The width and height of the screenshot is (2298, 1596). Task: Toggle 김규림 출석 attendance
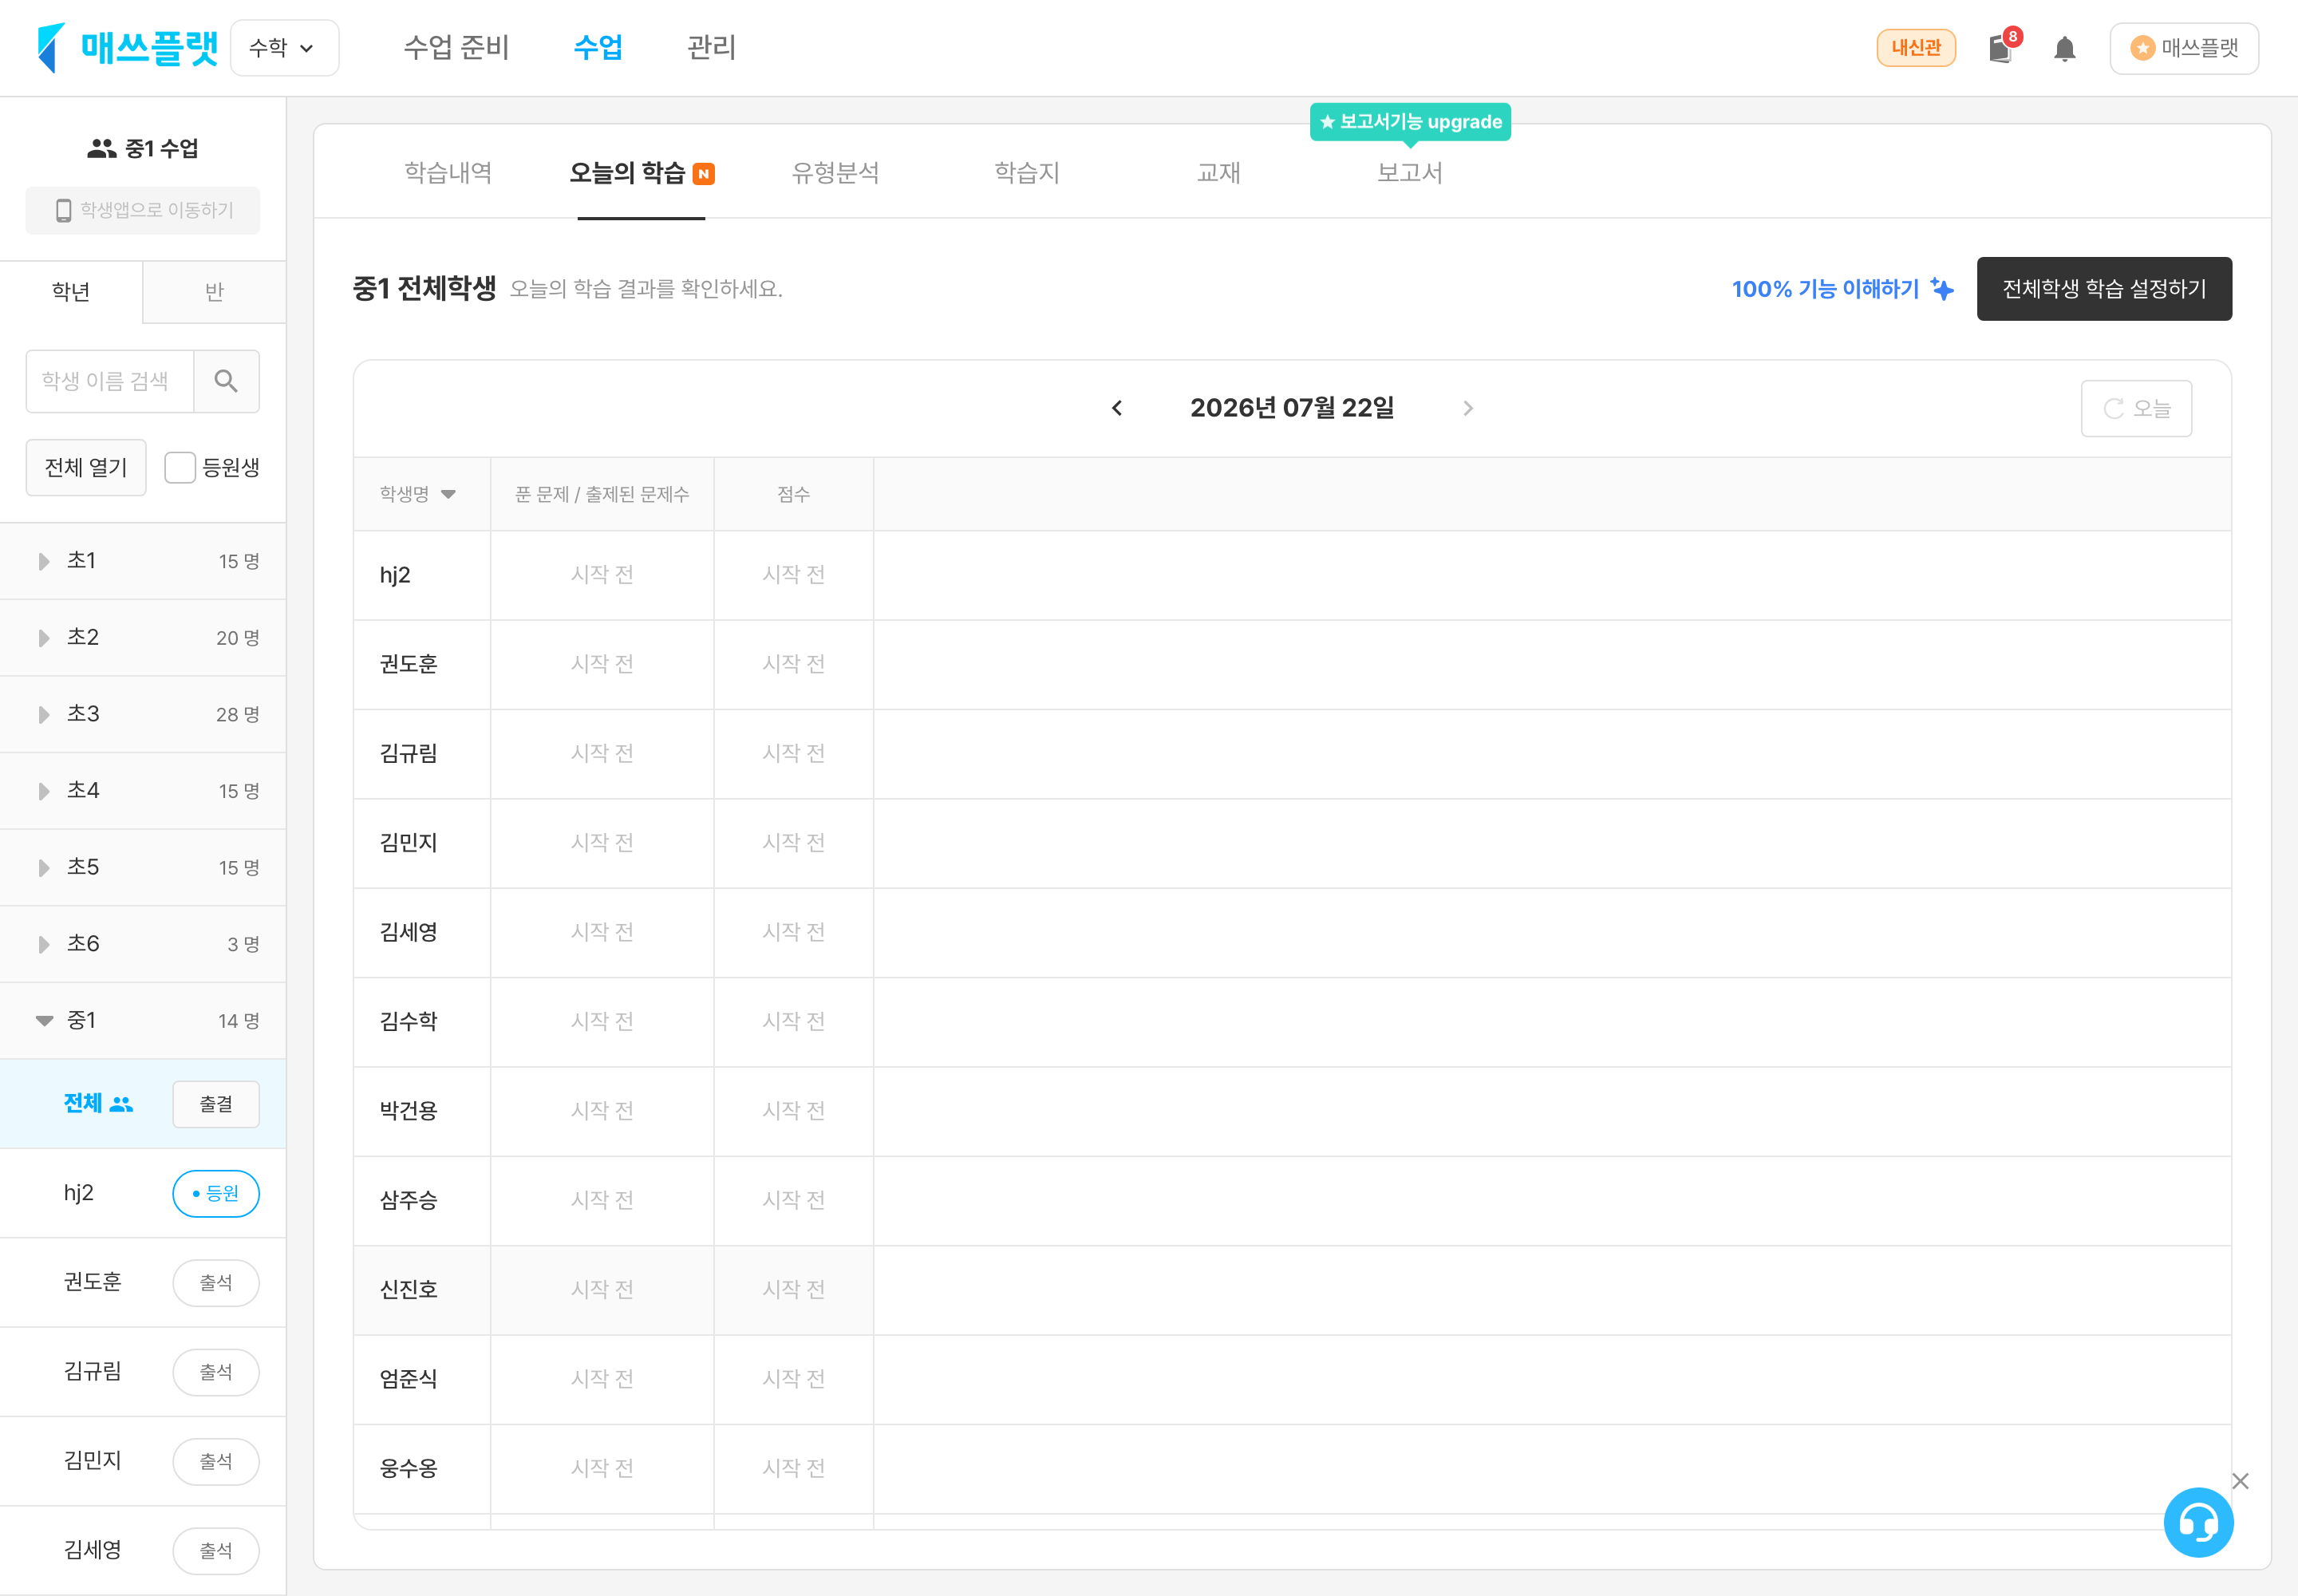click(x=216, y=1372)
